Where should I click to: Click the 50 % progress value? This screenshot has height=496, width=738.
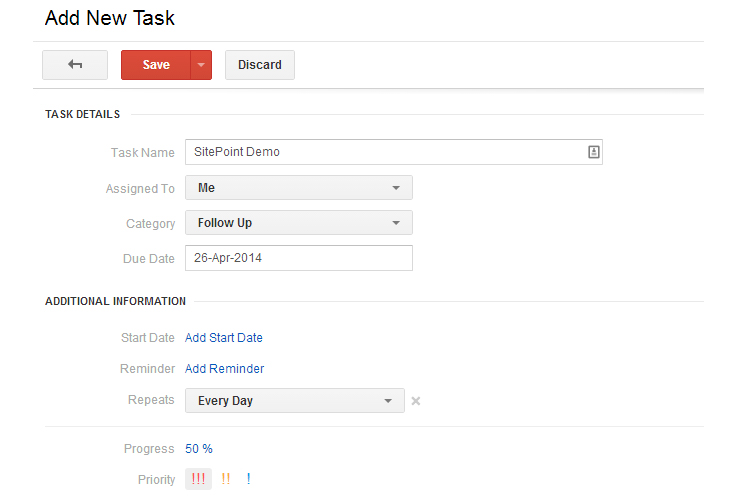[x=199, y=449]
